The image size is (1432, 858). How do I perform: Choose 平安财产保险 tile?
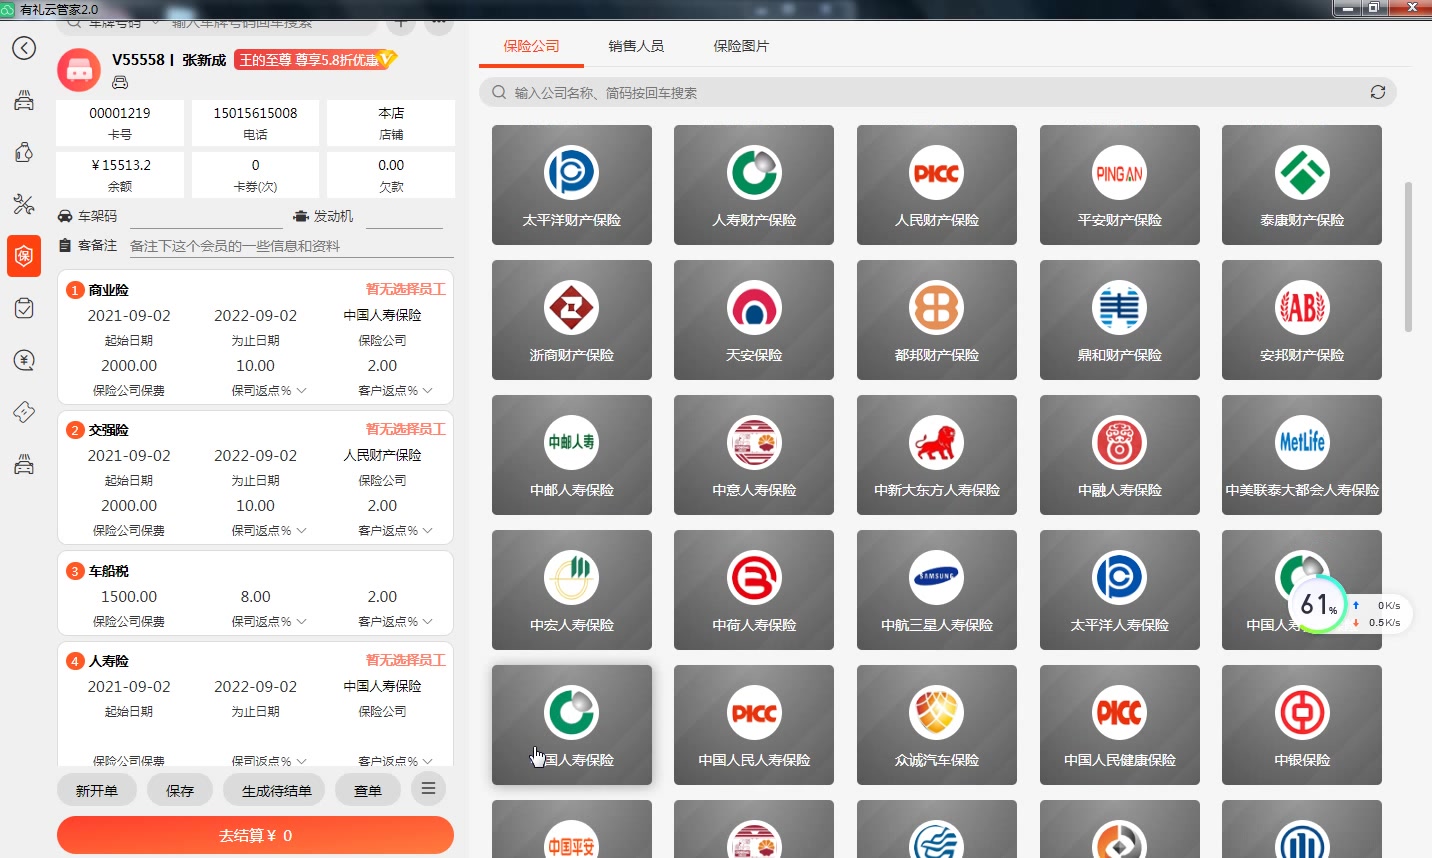(x=1120, y=185)
